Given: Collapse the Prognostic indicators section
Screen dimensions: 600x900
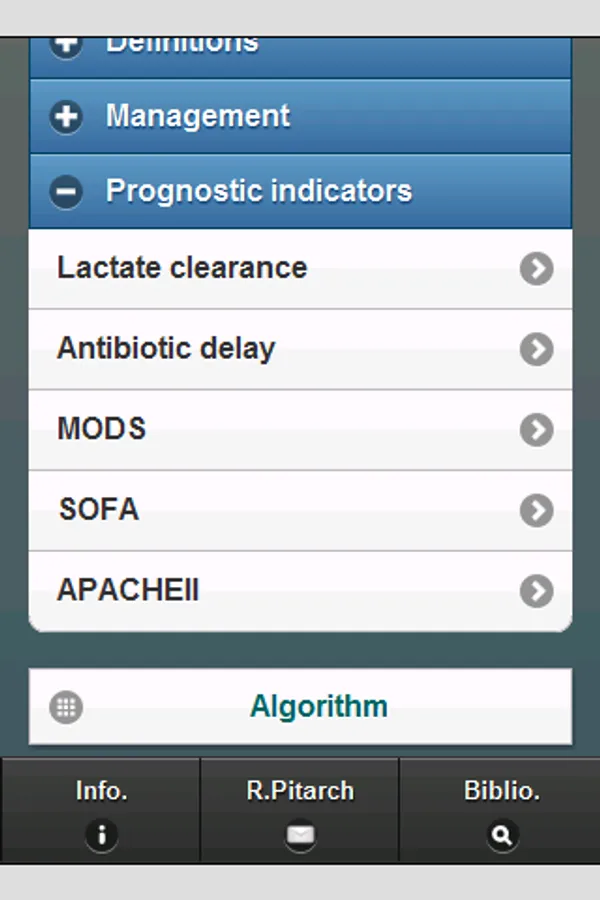Looking at the screenshot, I should pos(300,191).
